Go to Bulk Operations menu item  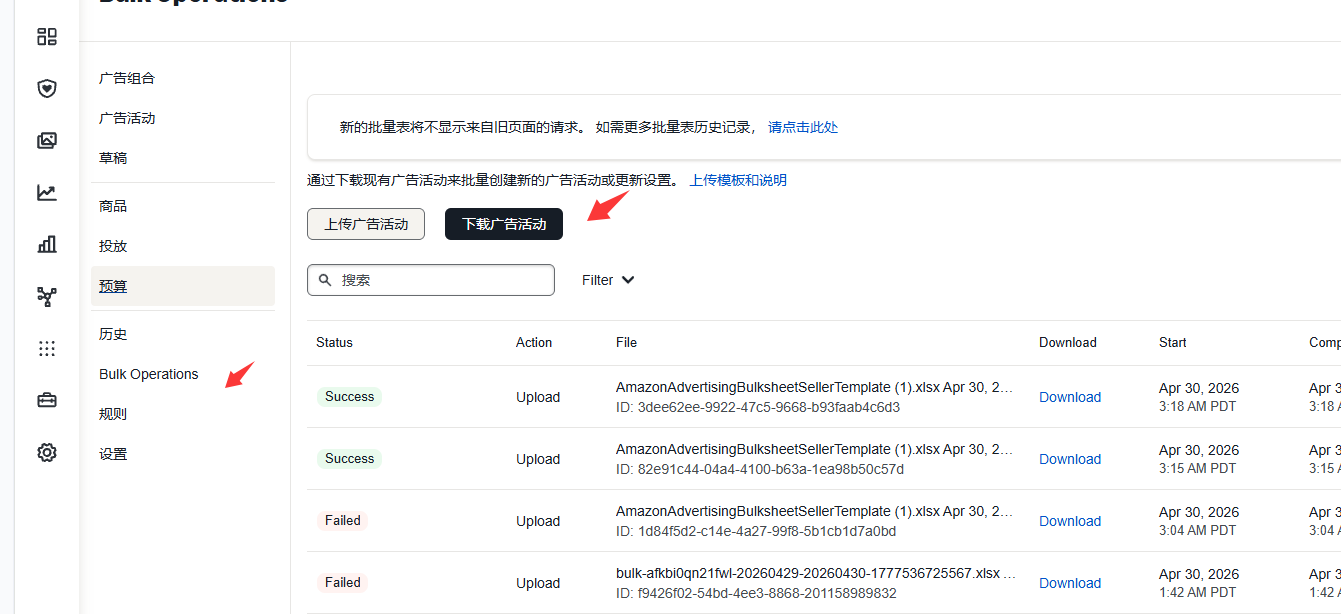tap(149, 374)
